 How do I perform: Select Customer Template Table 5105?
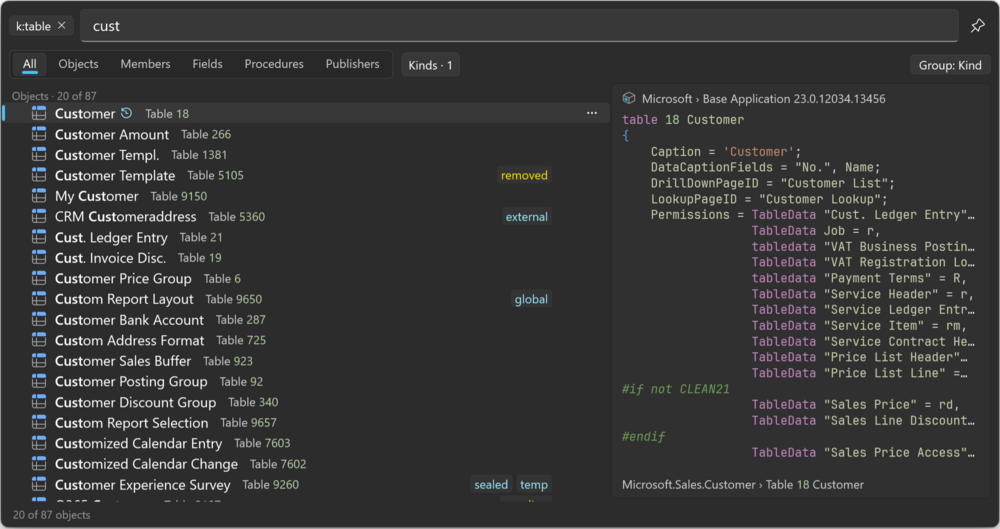tap(306, 175)
